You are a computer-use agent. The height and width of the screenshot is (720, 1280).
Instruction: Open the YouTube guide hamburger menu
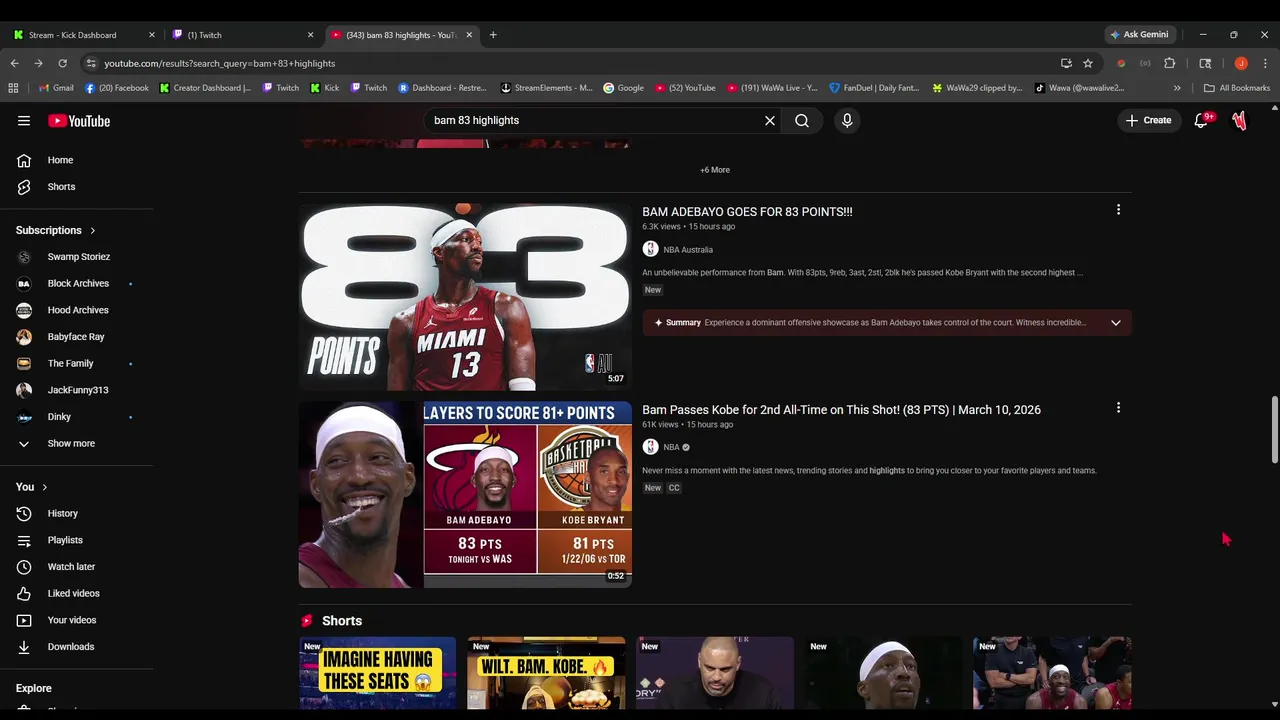[24, 121]
